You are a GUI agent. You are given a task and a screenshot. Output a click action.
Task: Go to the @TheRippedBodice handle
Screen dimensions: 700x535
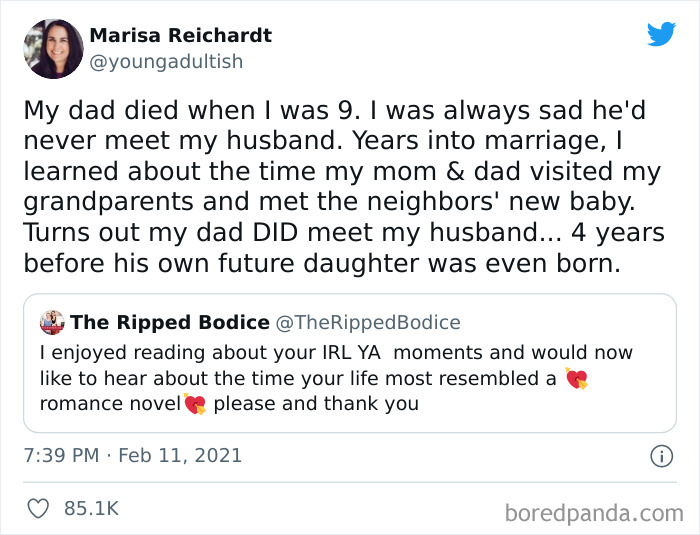coord(368,322)
